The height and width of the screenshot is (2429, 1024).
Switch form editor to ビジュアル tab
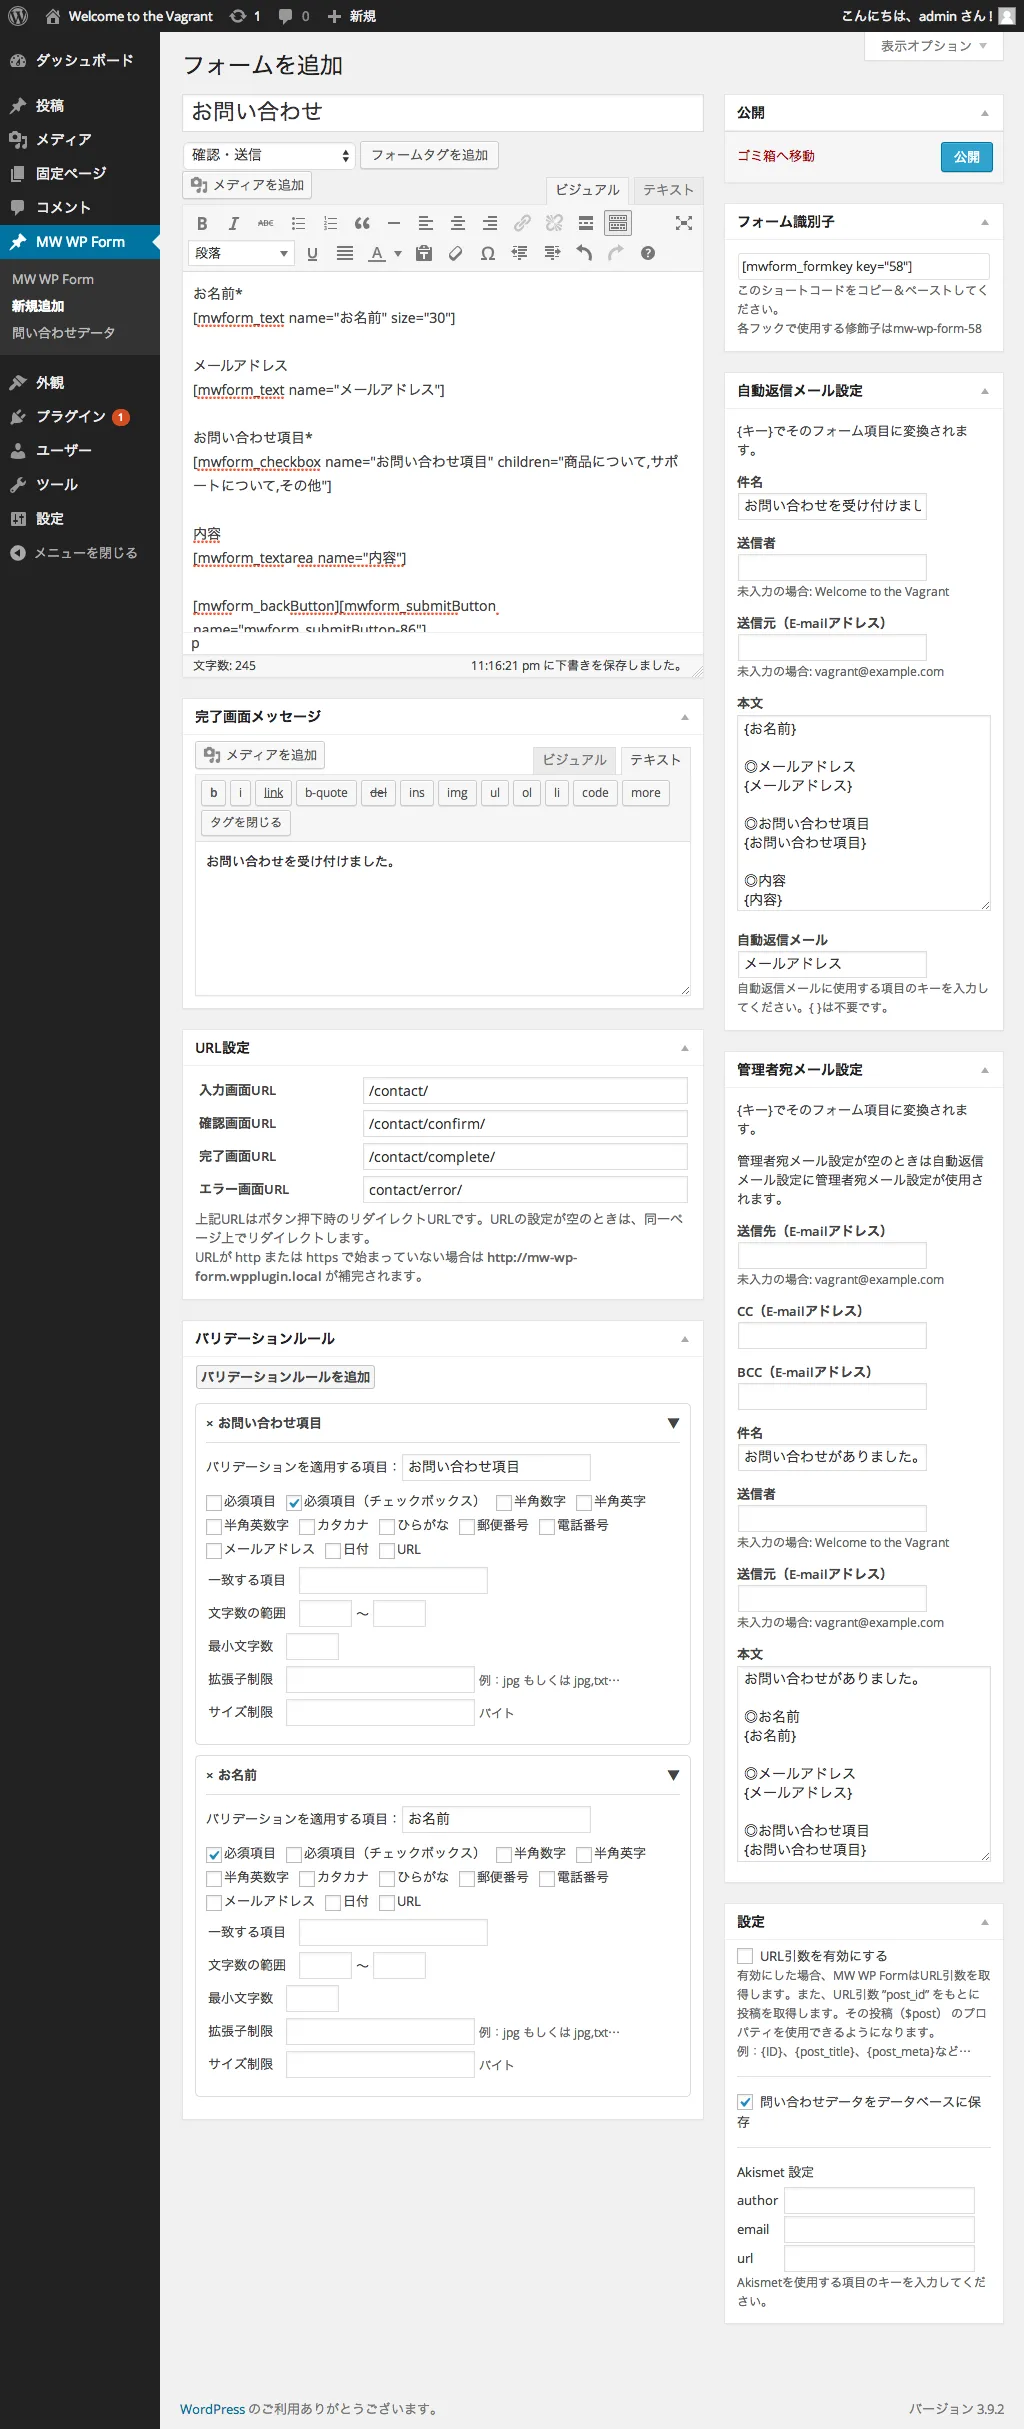pos(587,190)
